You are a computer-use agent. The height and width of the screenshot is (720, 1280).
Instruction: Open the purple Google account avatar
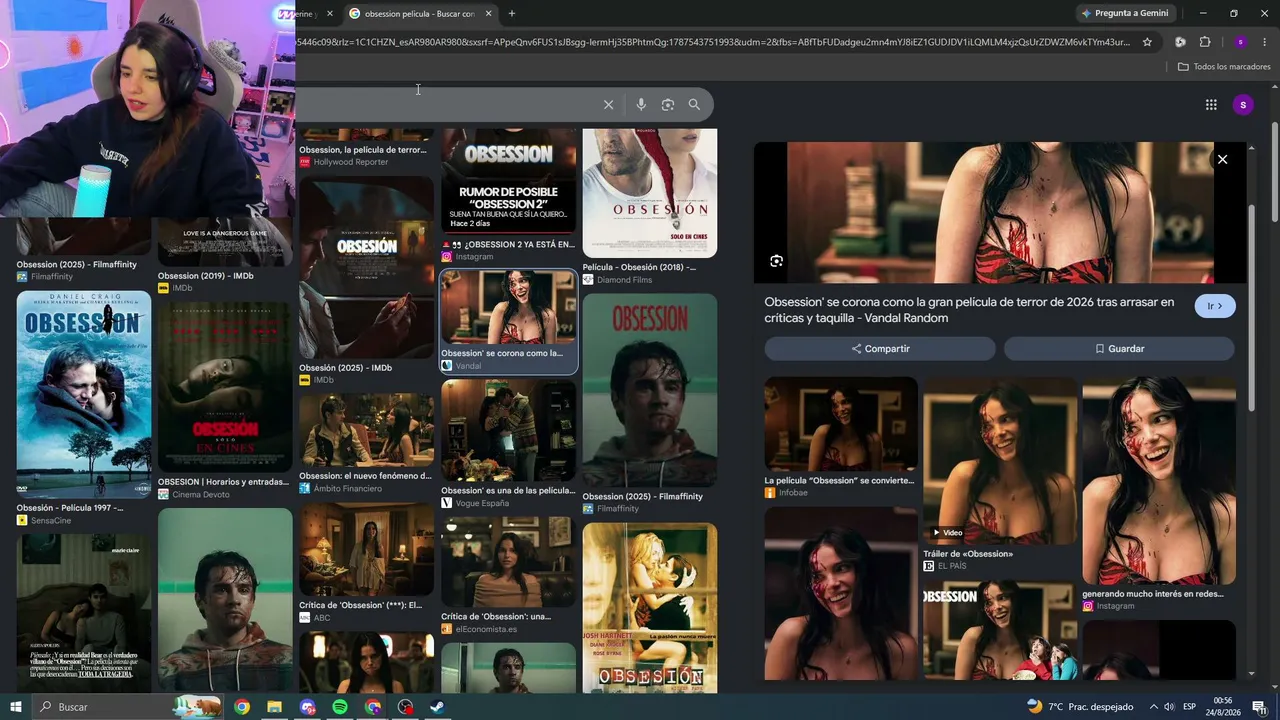pos(1243,105)
